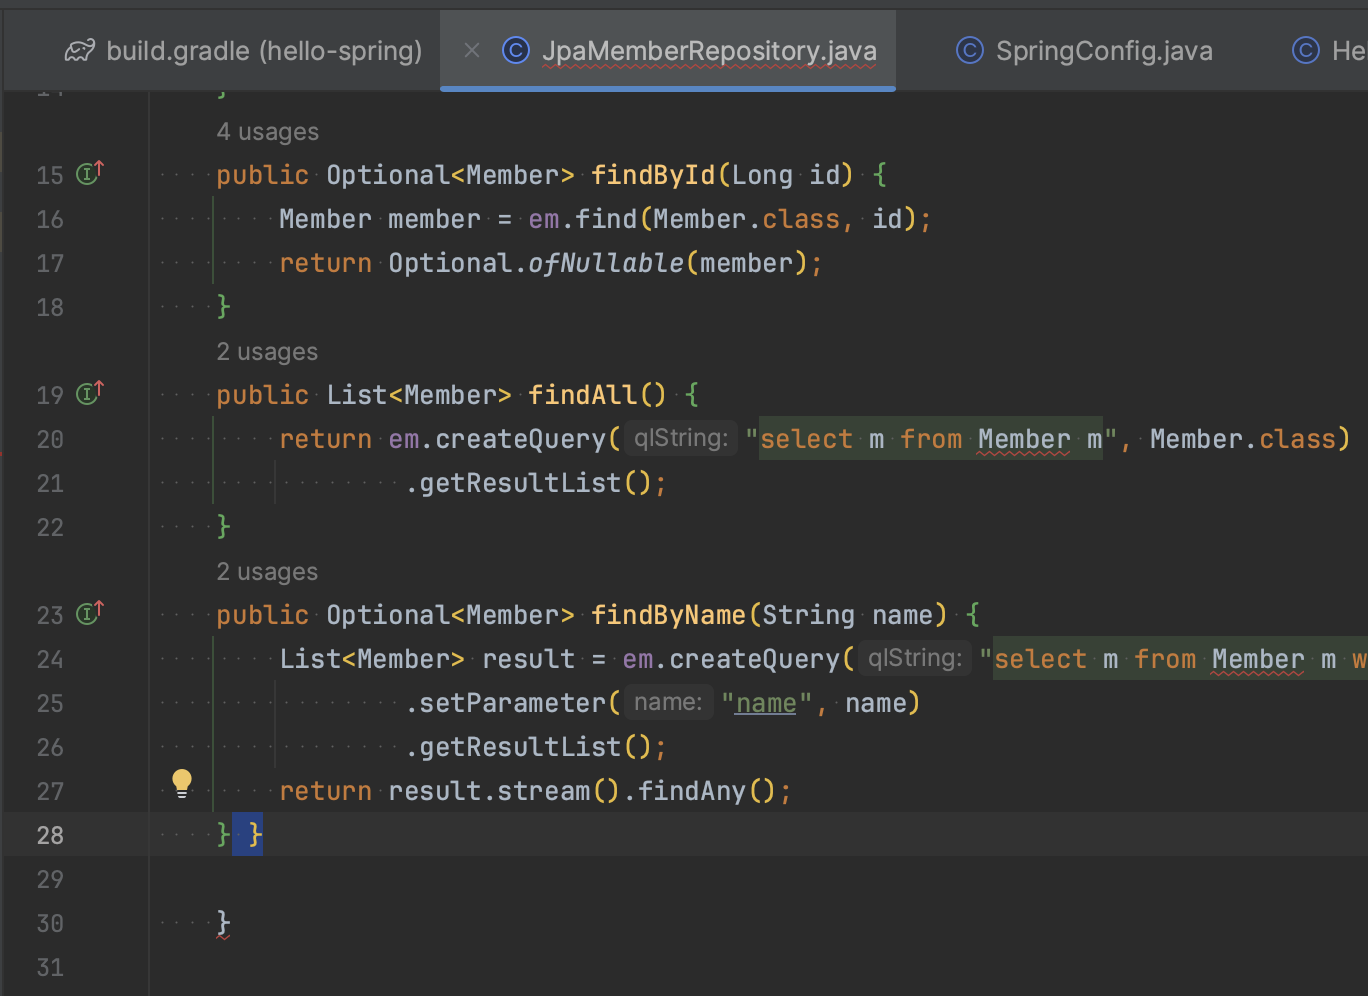This screenshot has height=996, width=1368.
Task: Click Optional<Member> return type on line 15
Action: (x=451, y=175)
